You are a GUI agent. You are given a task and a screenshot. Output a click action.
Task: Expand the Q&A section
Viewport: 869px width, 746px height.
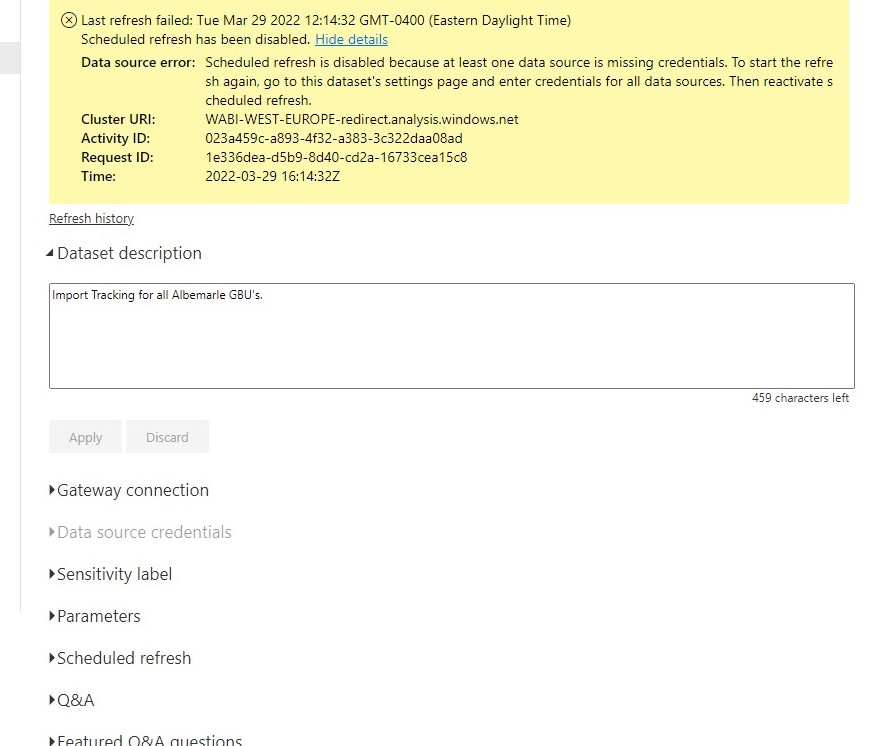point(72,700)
